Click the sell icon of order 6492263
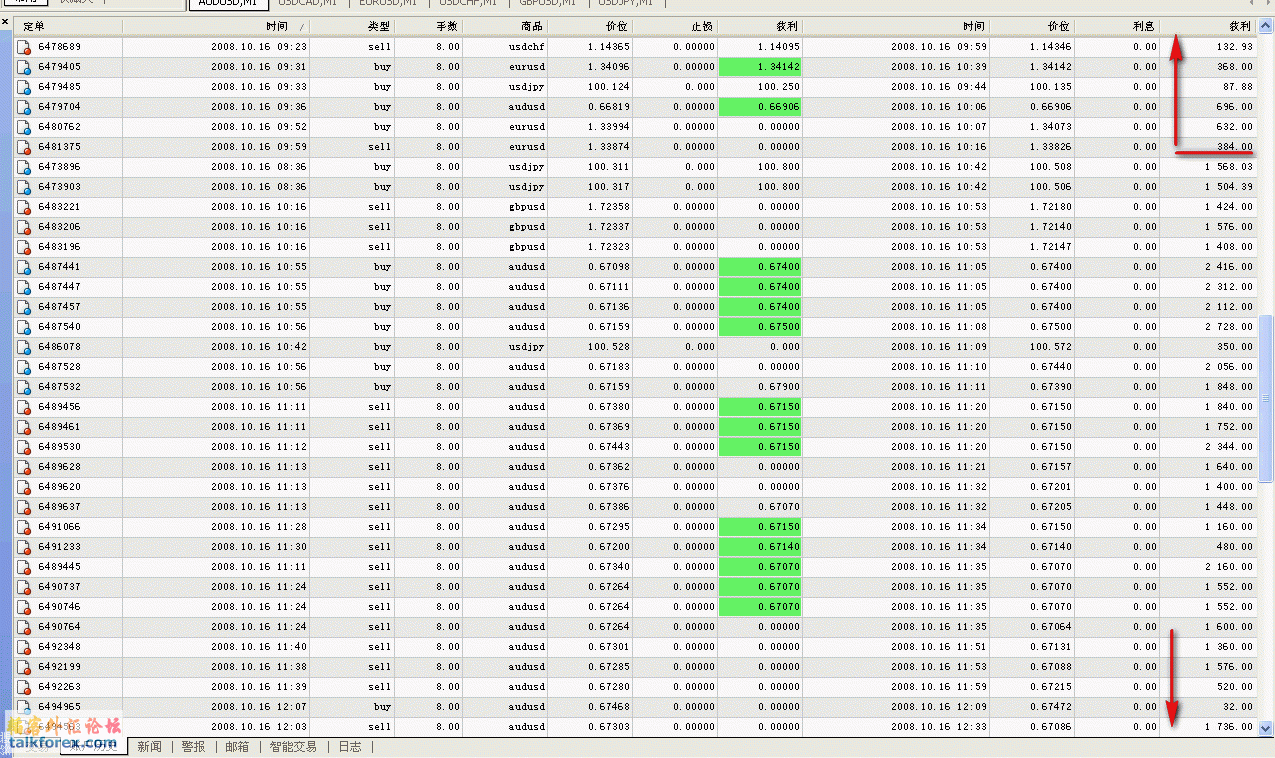 click(24, 687)
